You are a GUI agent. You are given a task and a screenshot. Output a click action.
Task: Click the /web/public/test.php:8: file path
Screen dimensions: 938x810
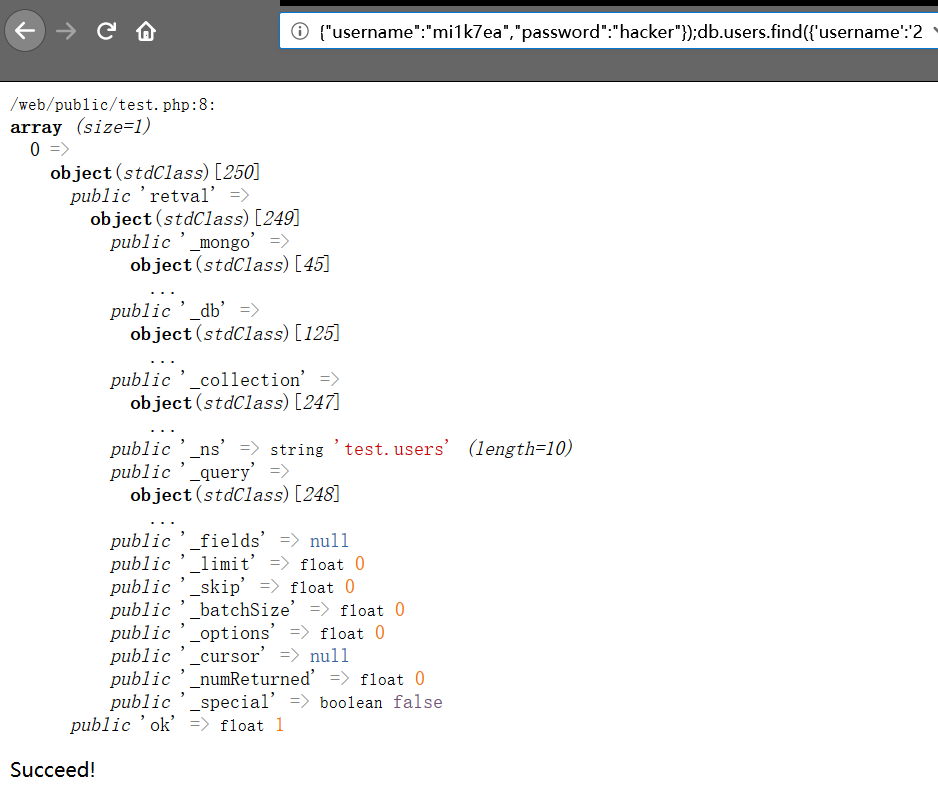[113, 105]
